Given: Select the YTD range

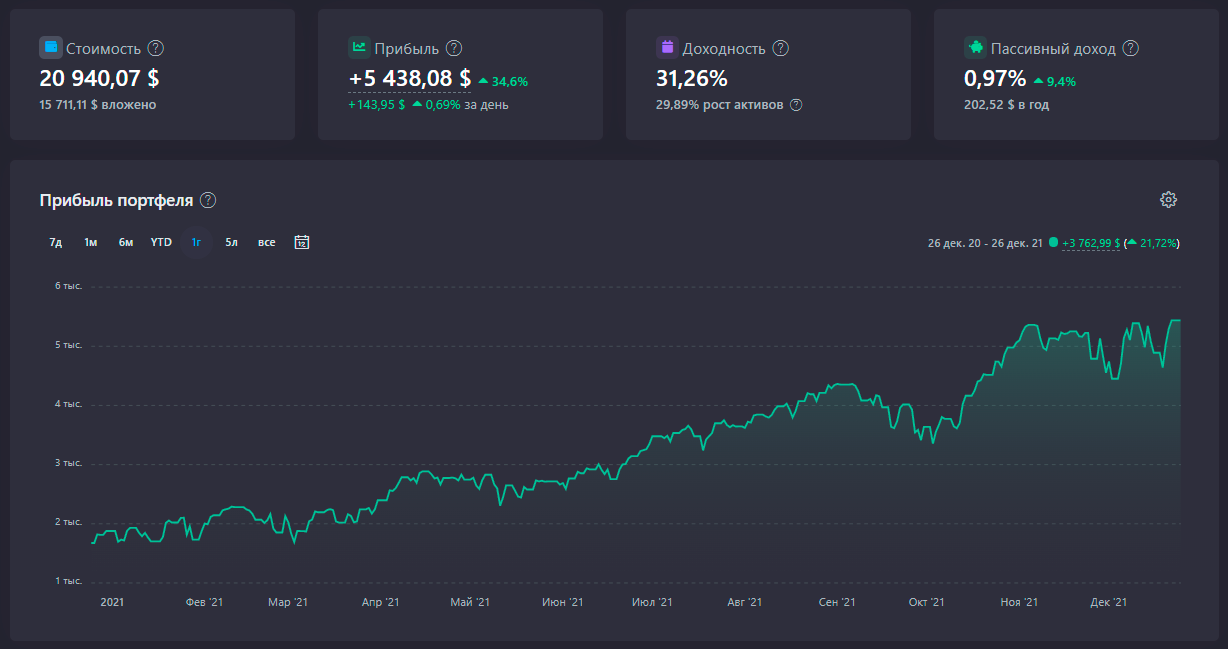Looking at the screenshot, I should [x=161, y=242].
